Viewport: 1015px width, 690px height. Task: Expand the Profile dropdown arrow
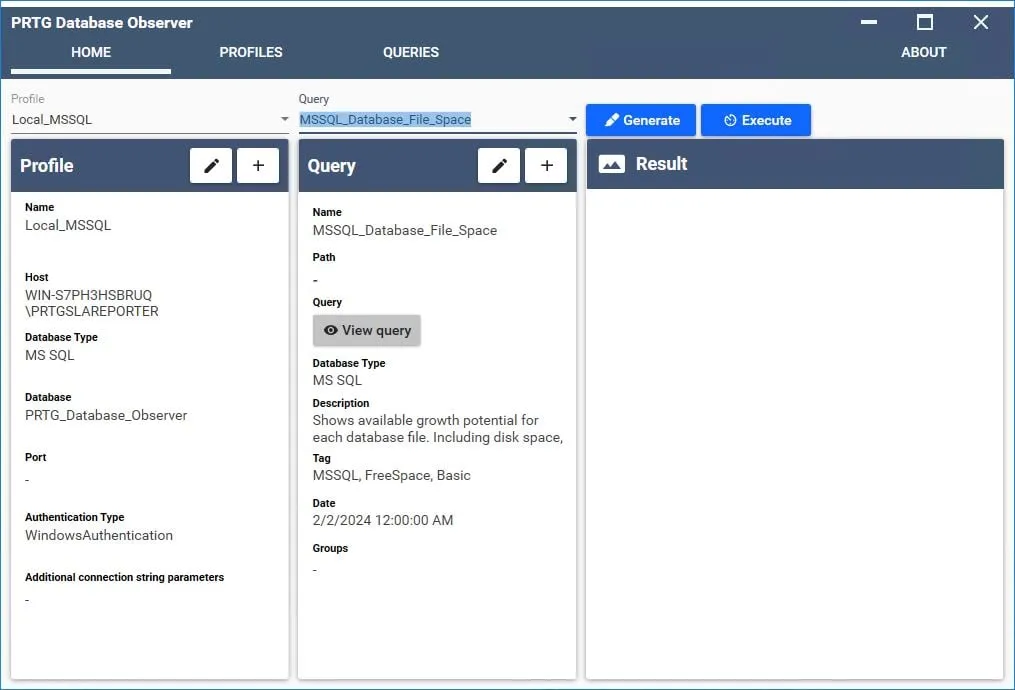pos(284,119)
